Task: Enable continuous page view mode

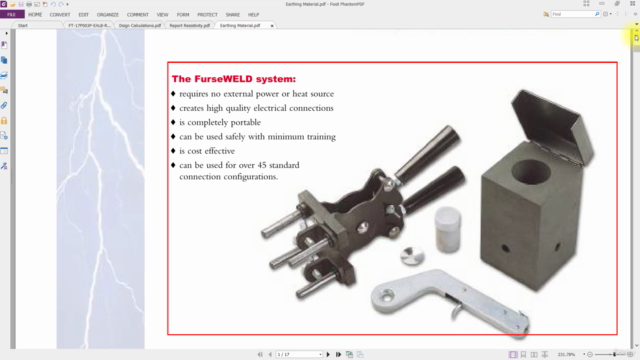Action: point(523,354)
